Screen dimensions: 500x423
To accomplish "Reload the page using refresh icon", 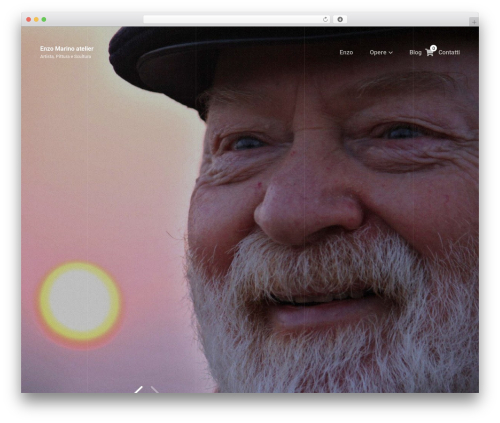I will pos(325,20).
